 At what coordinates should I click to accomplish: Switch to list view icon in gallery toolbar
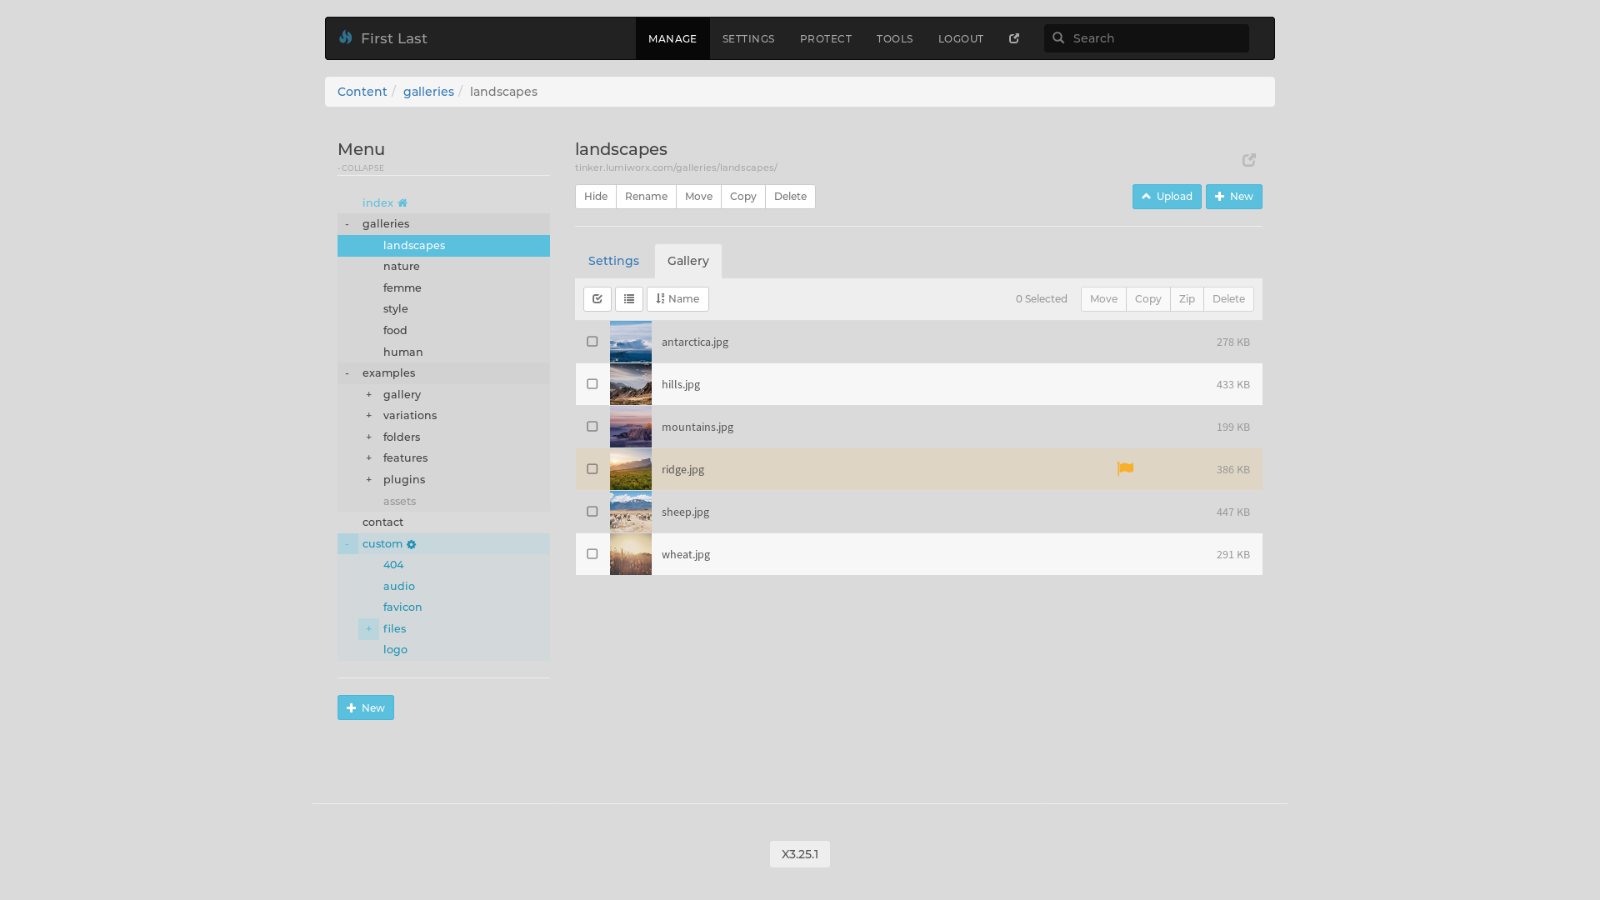(629, 299)
